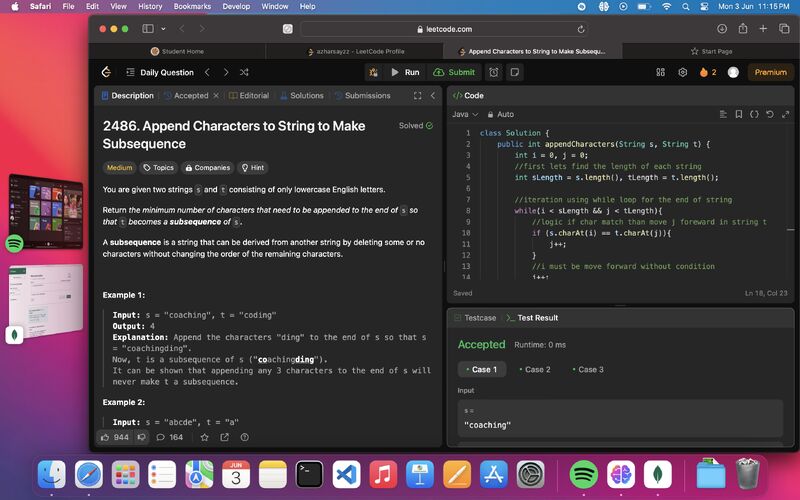Star this problem as favorite
The height and width of the screenshot is (500, 800).
204,437
